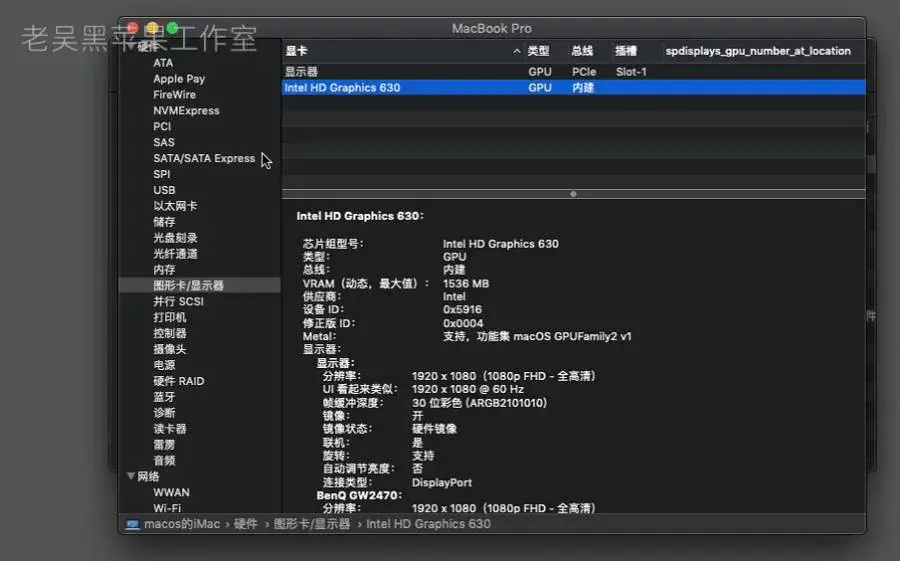Select WWAN under 网络
This screenshot has height=561, width=900.
click(x=171, y=493)
